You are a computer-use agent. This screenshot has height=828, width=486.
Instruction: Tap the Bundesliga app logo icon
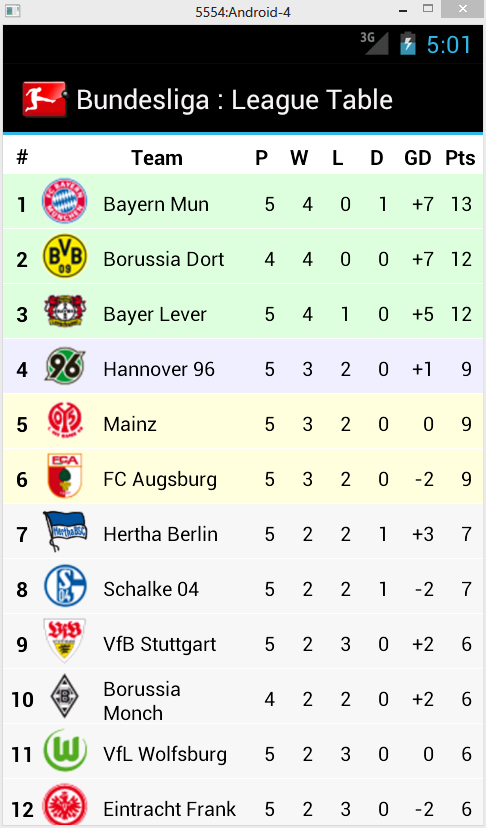tap(45, 99)
